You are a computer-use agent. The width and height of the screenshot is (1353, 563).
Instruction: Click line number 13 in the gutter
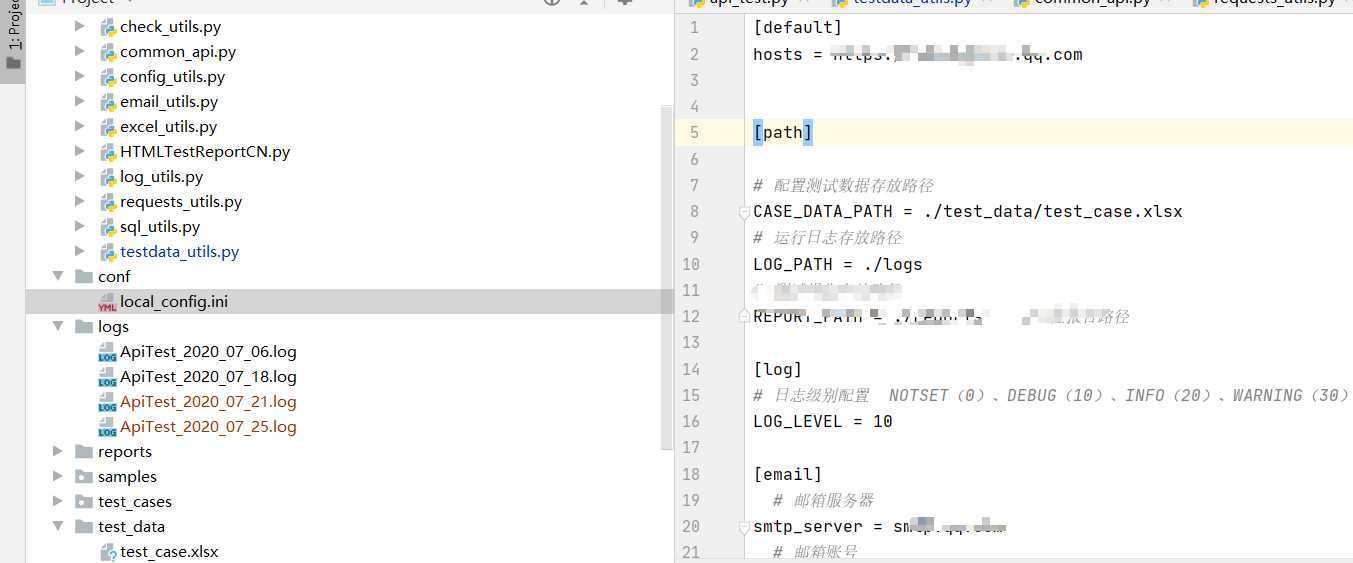(691, 342)
